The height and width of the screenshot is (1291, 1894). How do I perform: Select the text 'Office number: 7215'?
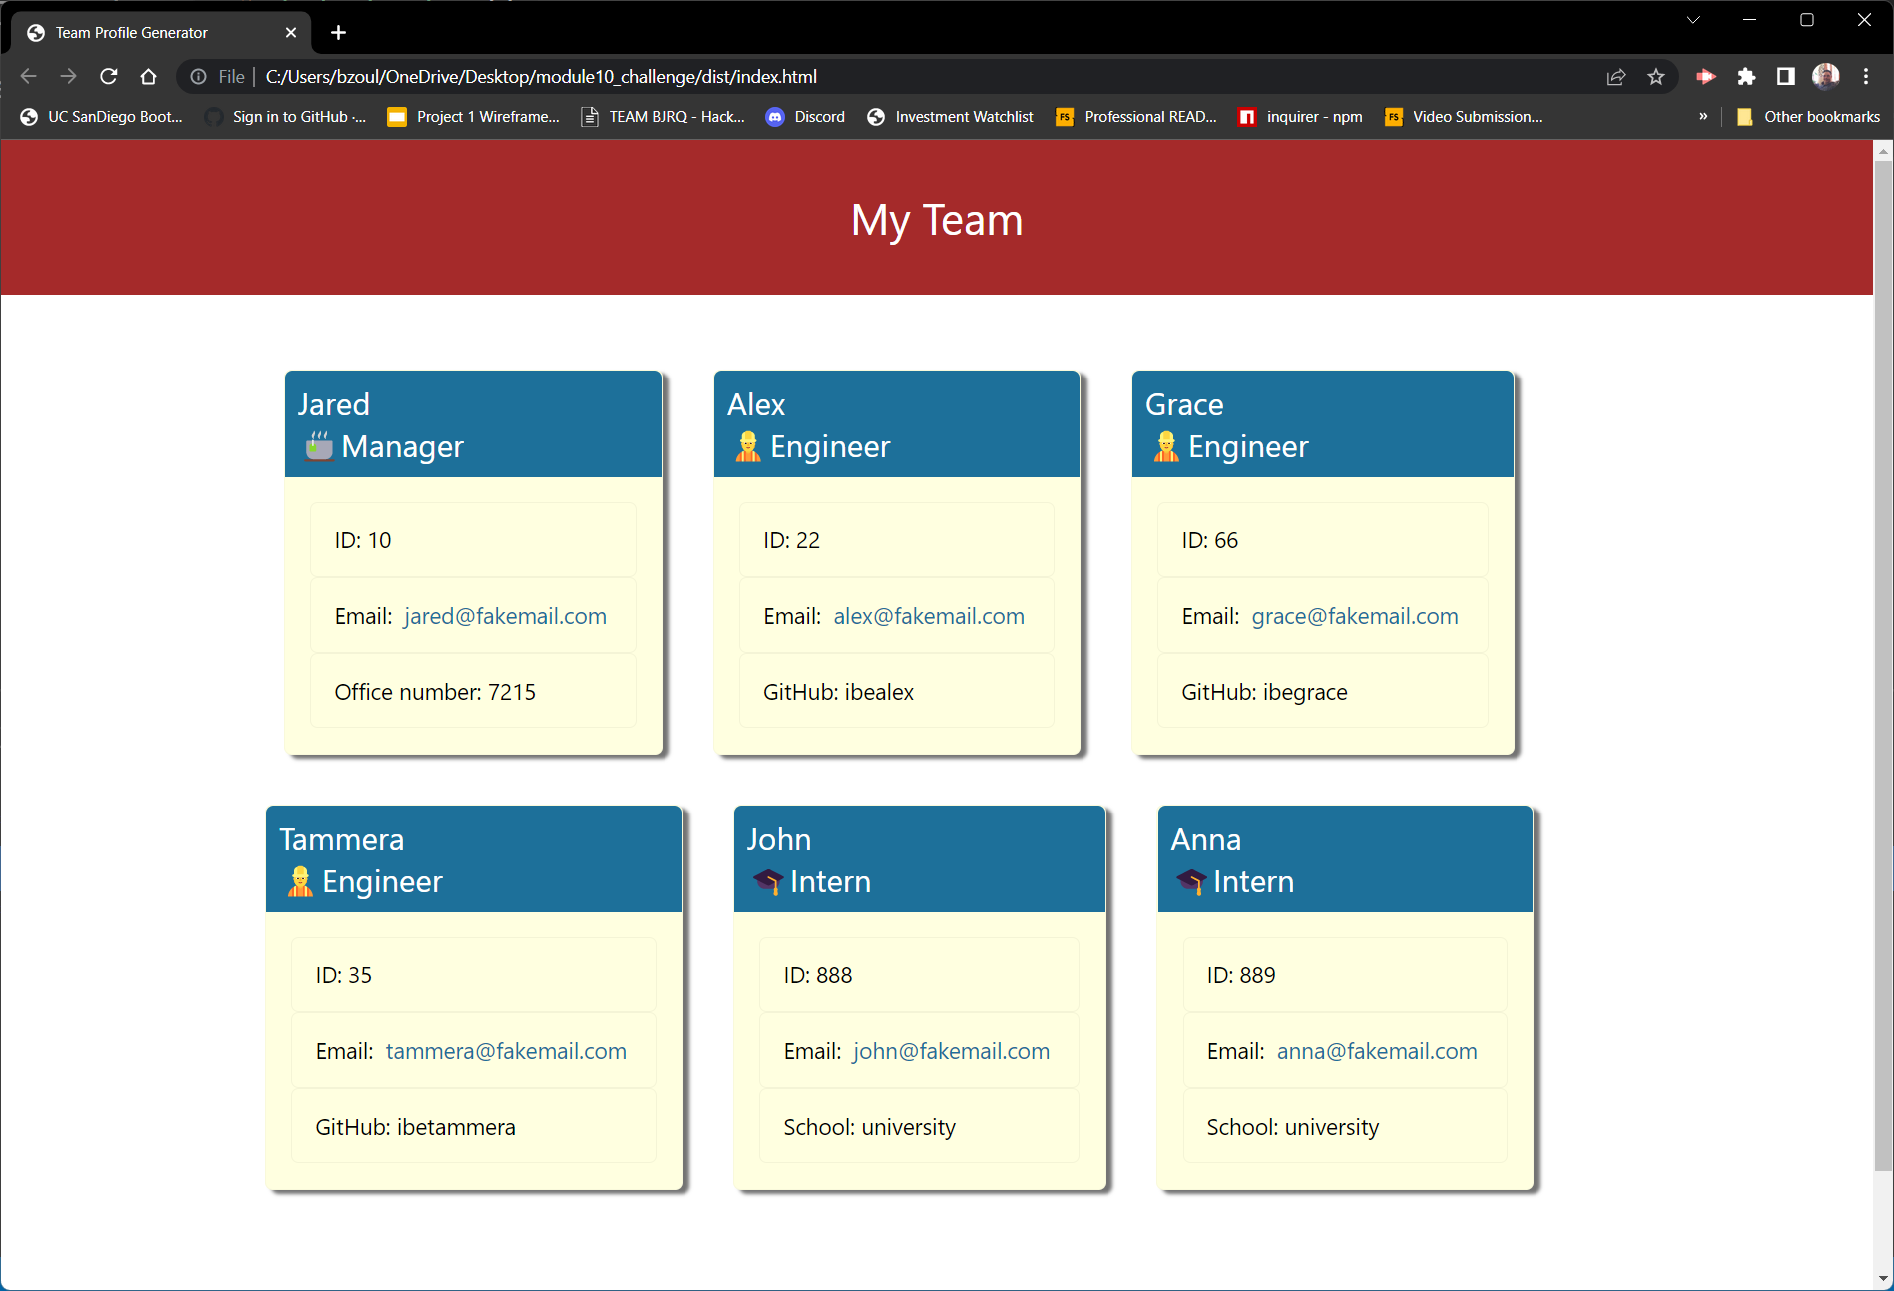pos(435,692)
